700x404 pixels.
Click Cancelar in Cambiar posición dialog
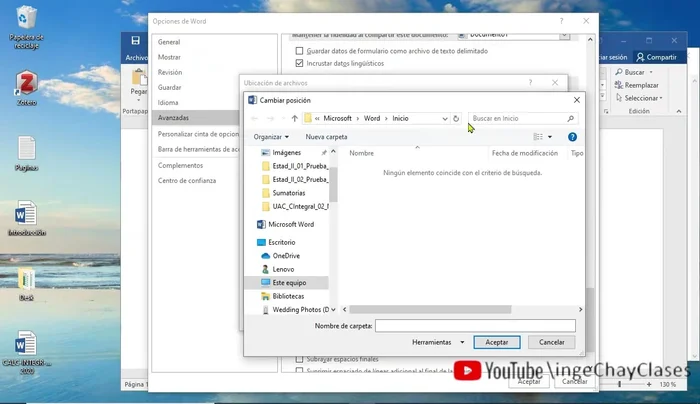[551, 342]
